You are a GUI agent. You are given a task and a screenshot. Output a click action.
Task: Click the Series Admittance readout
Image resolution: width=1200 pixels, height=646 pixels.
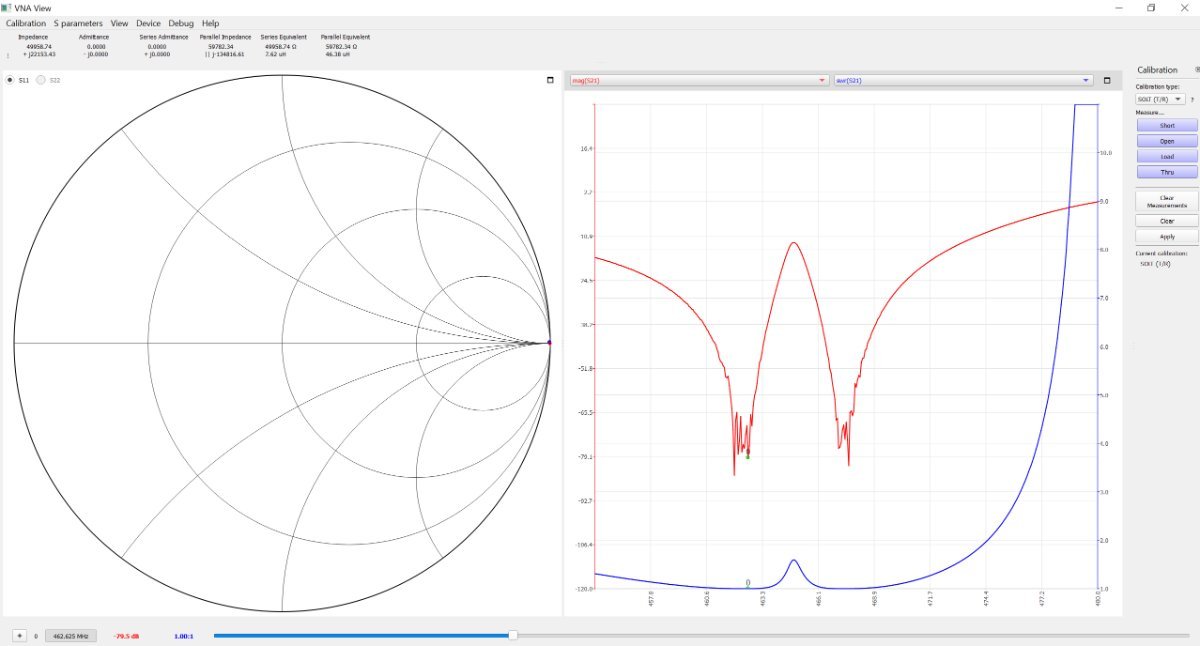tap(157, 50)
